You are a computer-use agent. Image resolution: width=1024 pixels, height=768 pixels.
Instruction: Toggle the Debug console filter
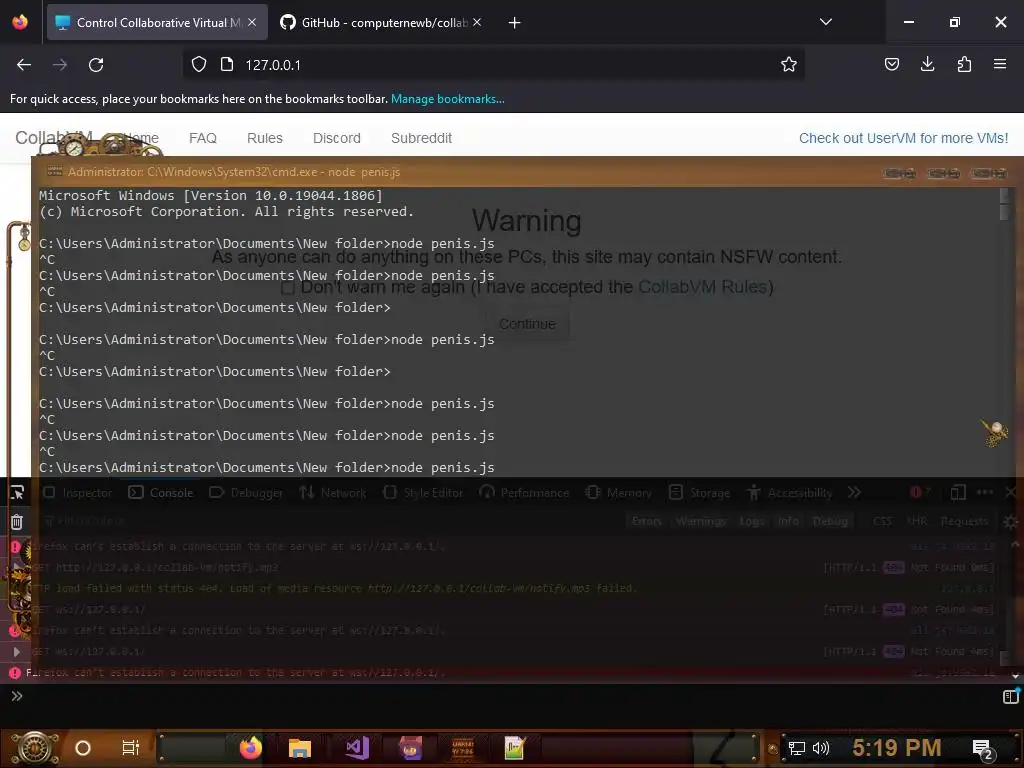[x=829, y=520]
